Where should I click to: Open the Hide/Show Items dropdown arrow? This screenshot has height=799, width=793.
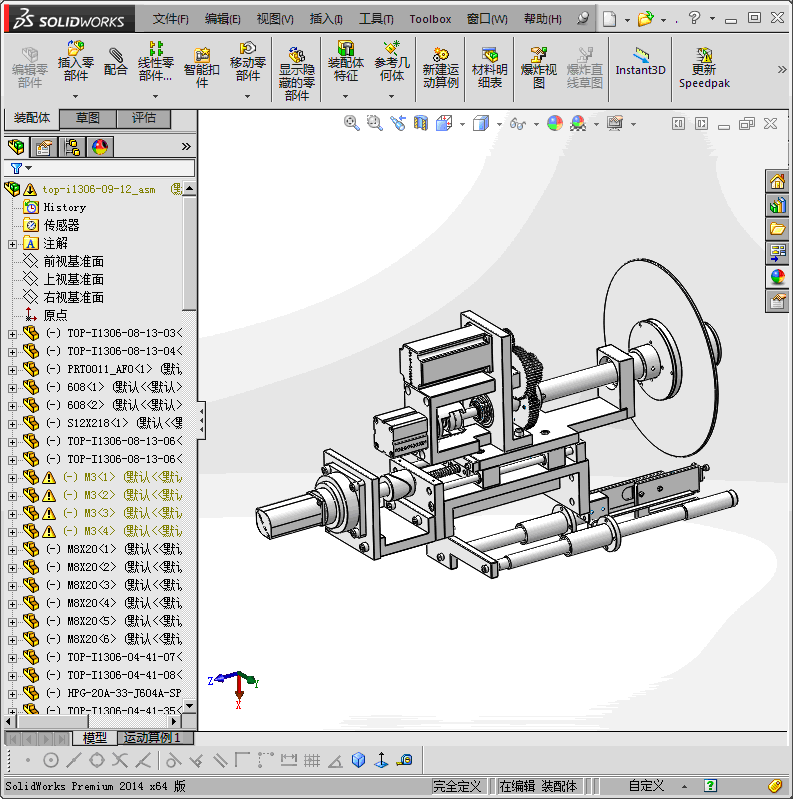pos(536,124)
